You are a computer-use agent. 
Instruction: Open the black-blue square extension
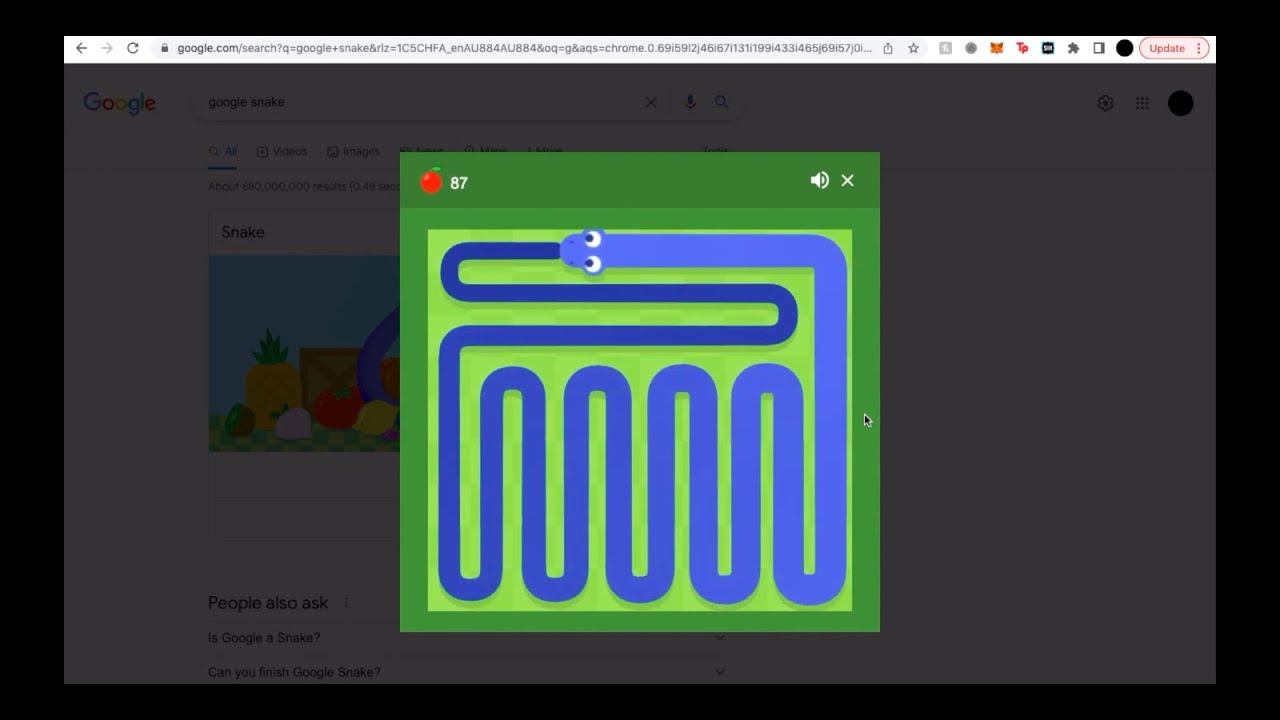tap(1047, 48)
